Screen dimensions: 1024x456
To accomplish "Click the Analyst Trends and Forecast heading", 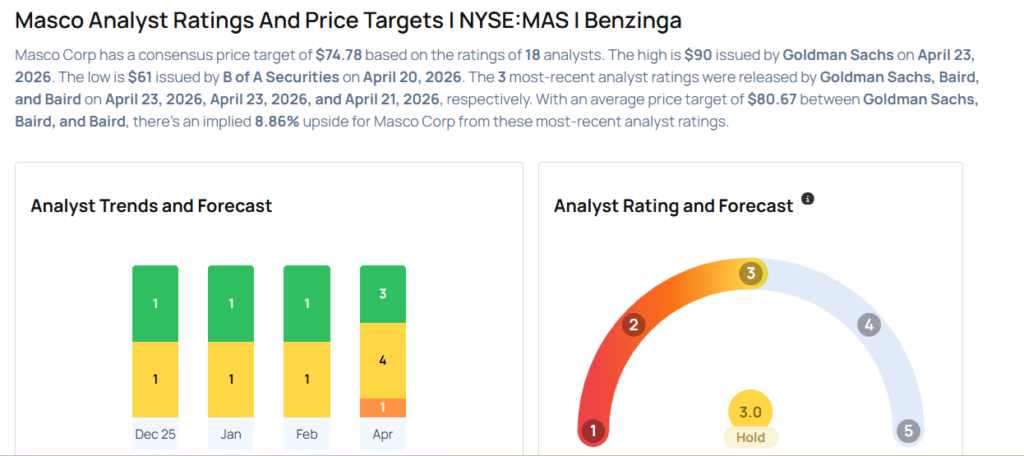I will coord(151,206).
